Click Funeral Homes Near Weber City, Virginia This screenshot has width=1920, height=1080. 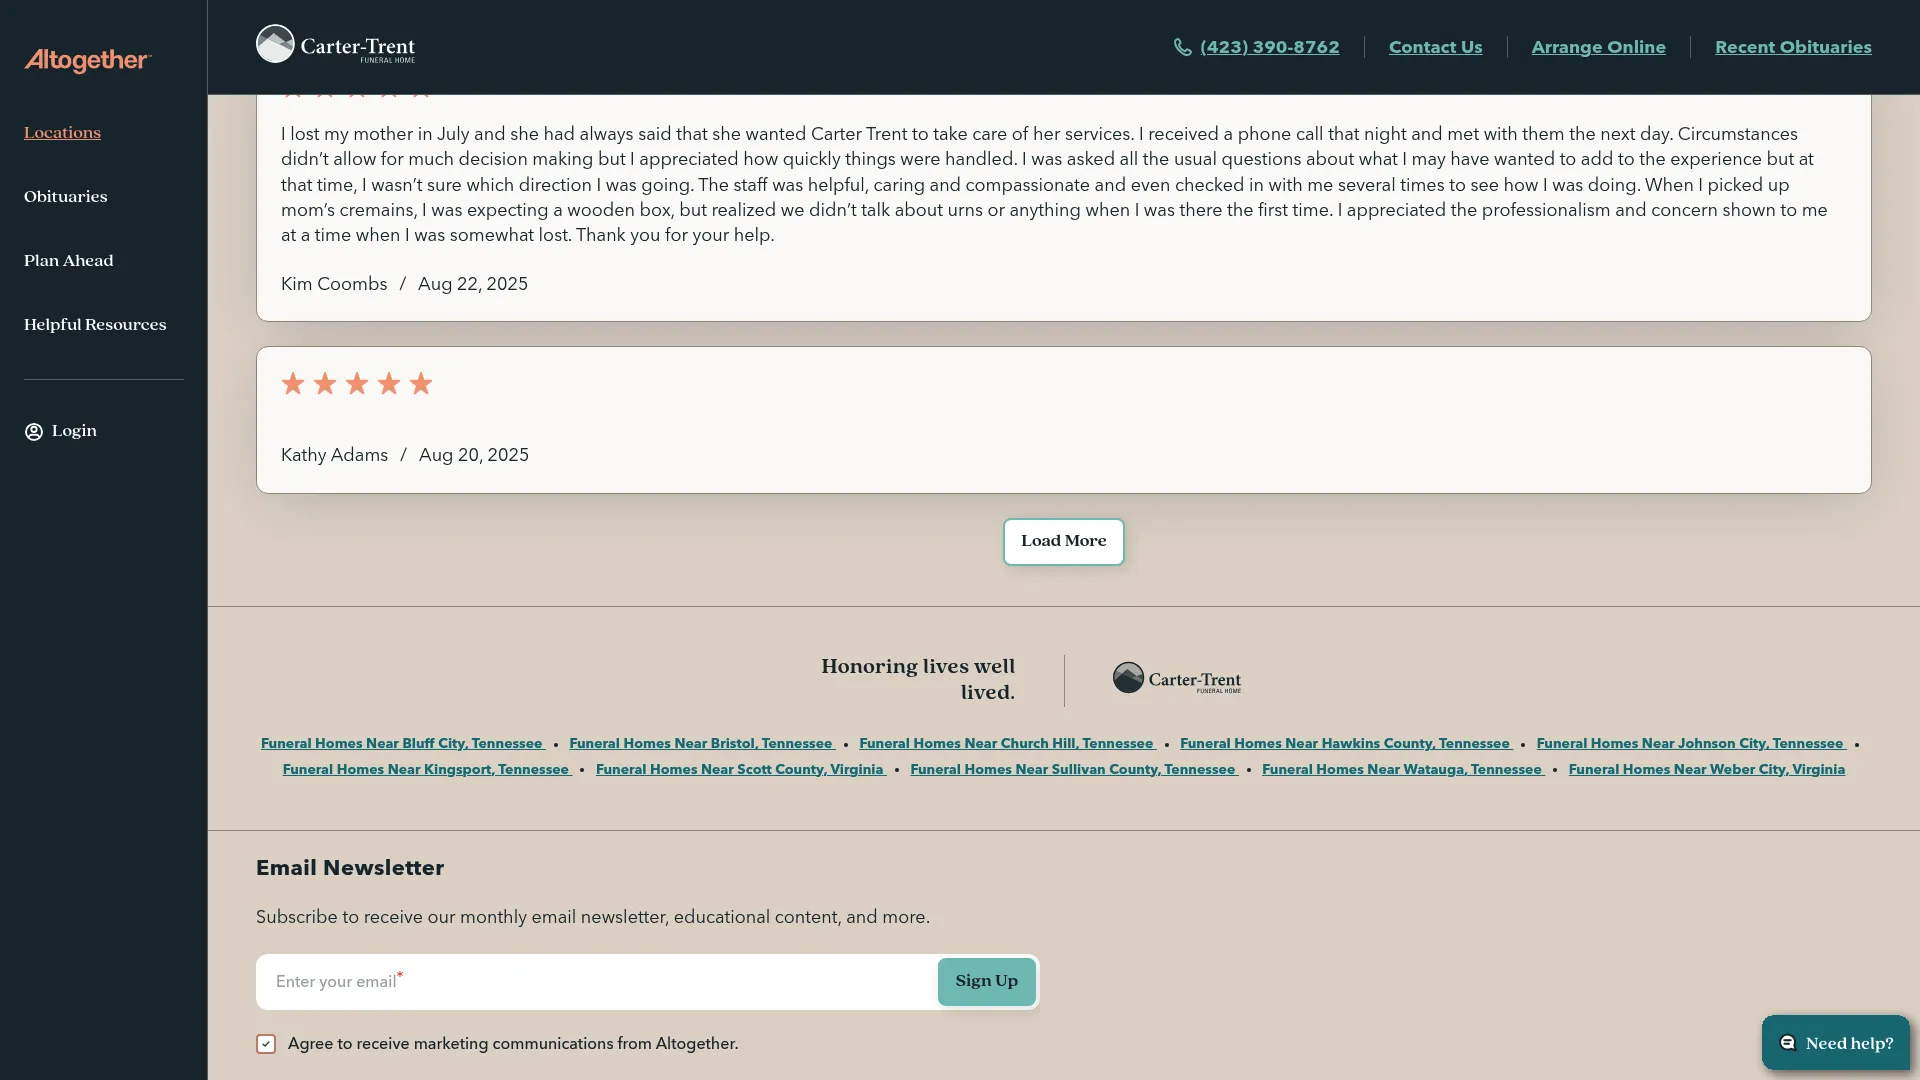[x=1707, y=769]
